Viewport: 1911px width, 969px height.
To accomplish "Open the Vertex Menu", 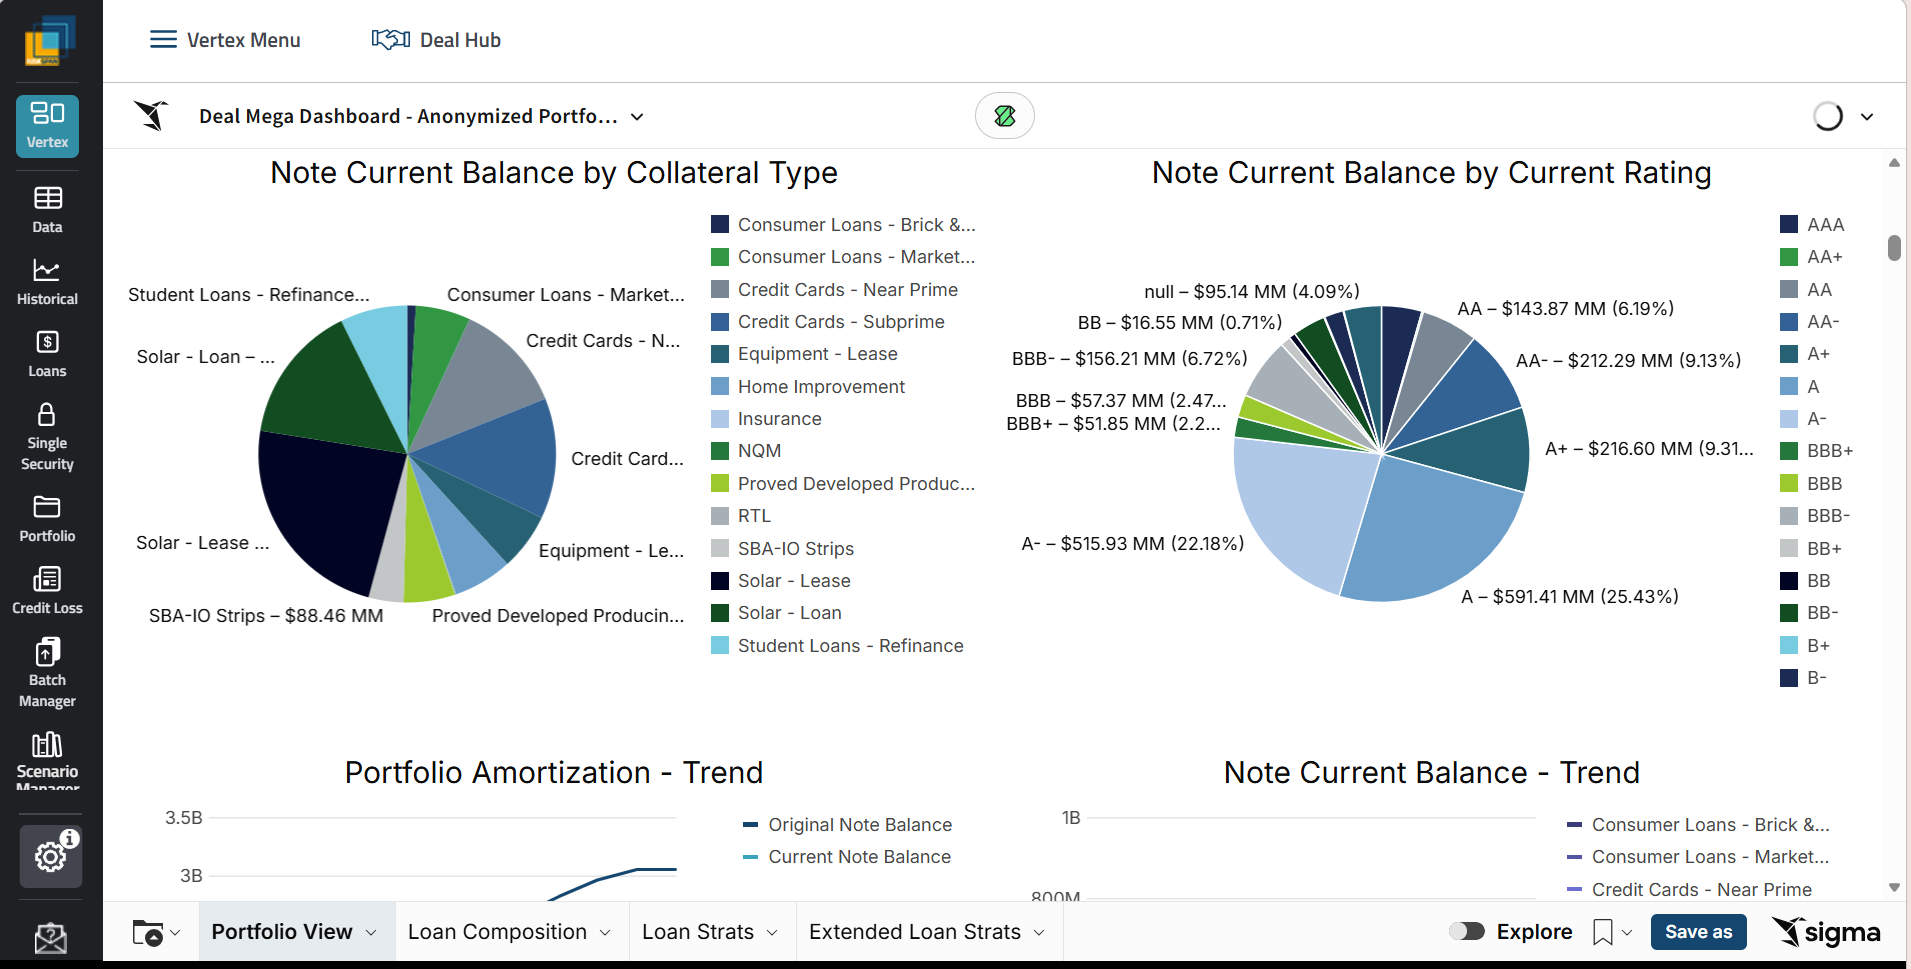I will pos(225,40).
